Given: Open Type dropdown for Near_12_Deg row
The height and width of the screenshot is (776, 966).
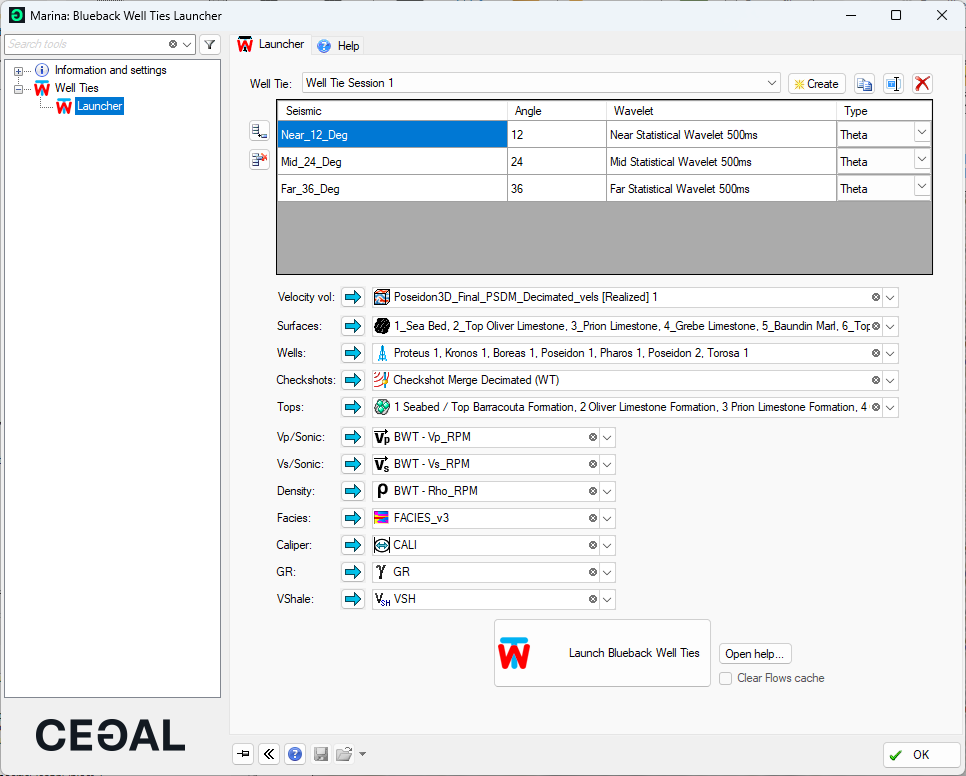Looking at the screenshot, I should (922, 132).
